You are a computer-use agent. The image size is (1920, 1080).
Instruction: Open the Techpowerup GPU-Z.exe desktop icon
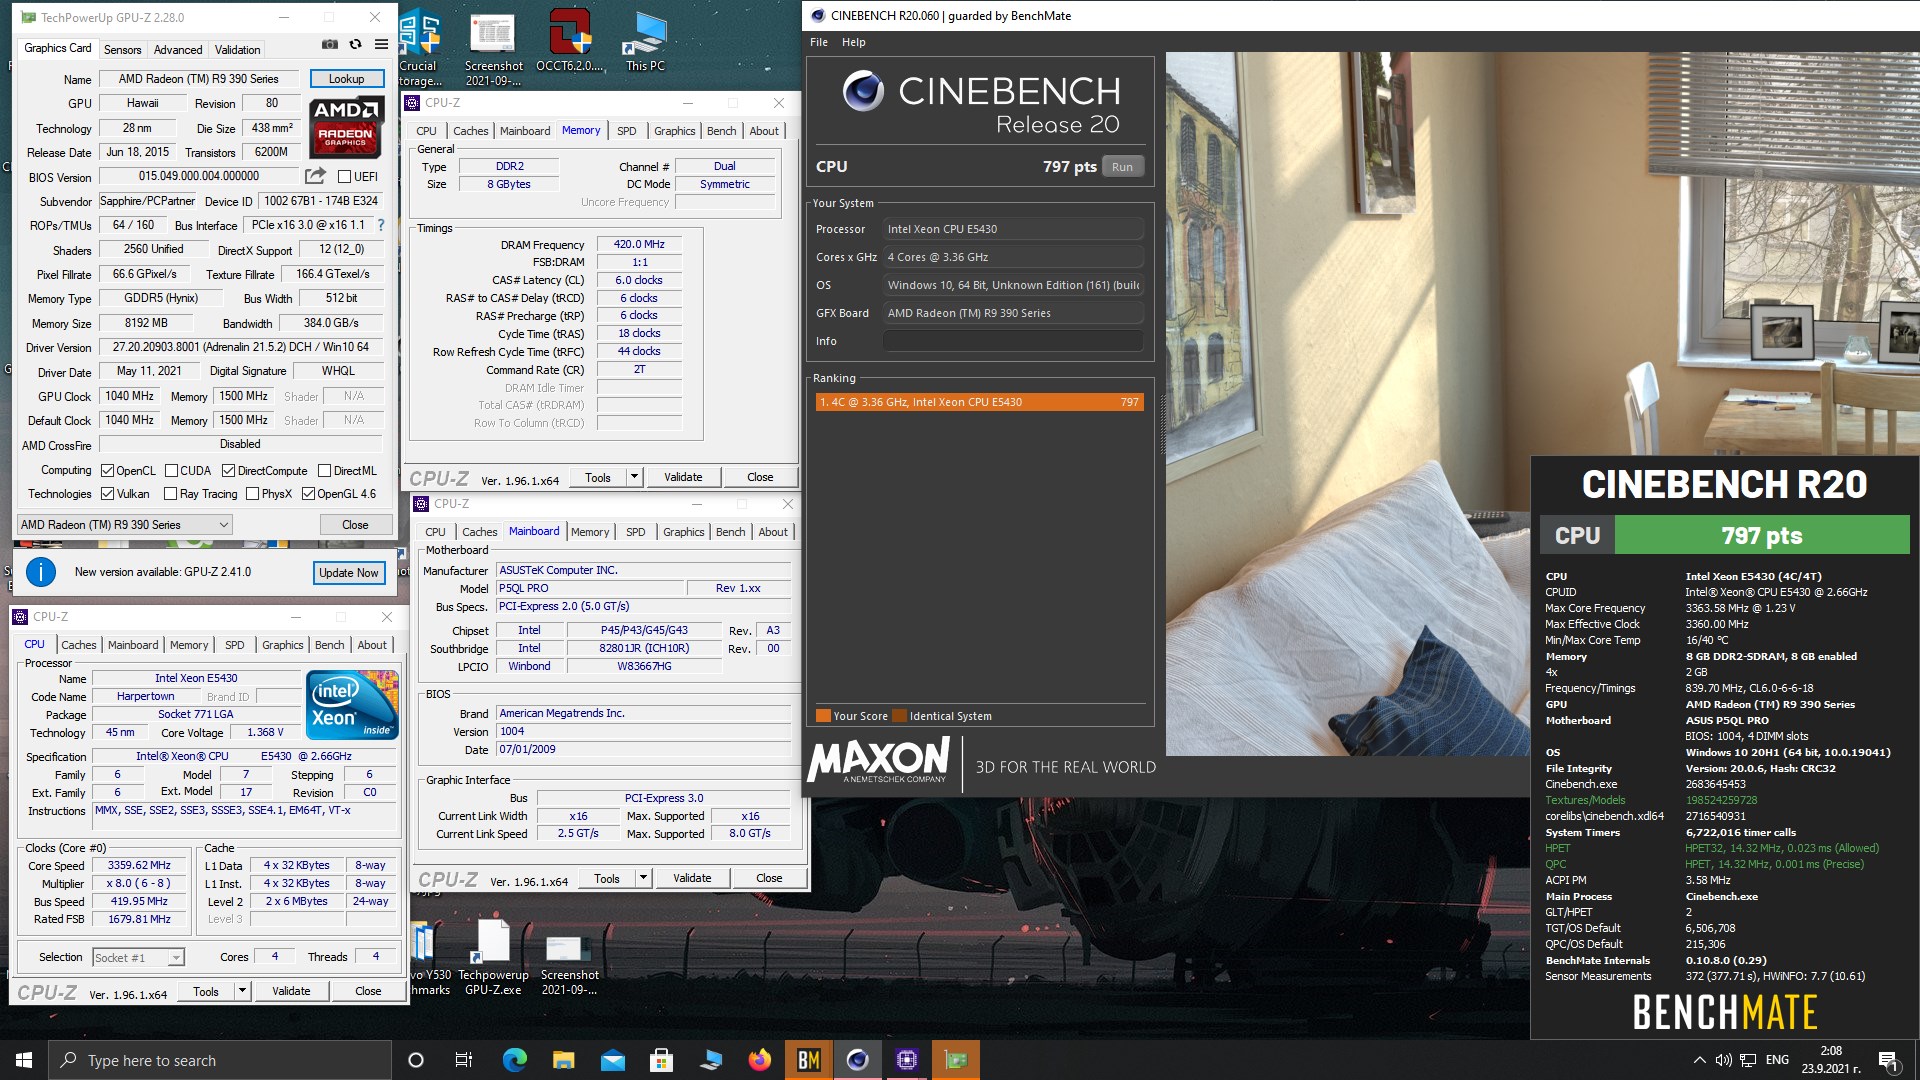point(493,957)
